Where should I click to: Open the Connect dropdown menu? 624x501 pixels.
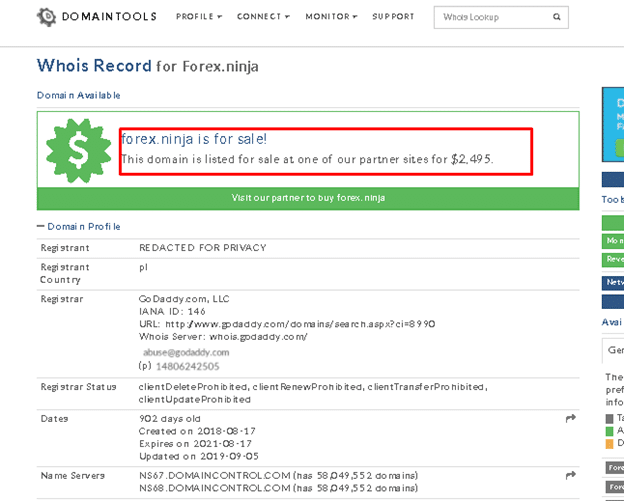263,17
